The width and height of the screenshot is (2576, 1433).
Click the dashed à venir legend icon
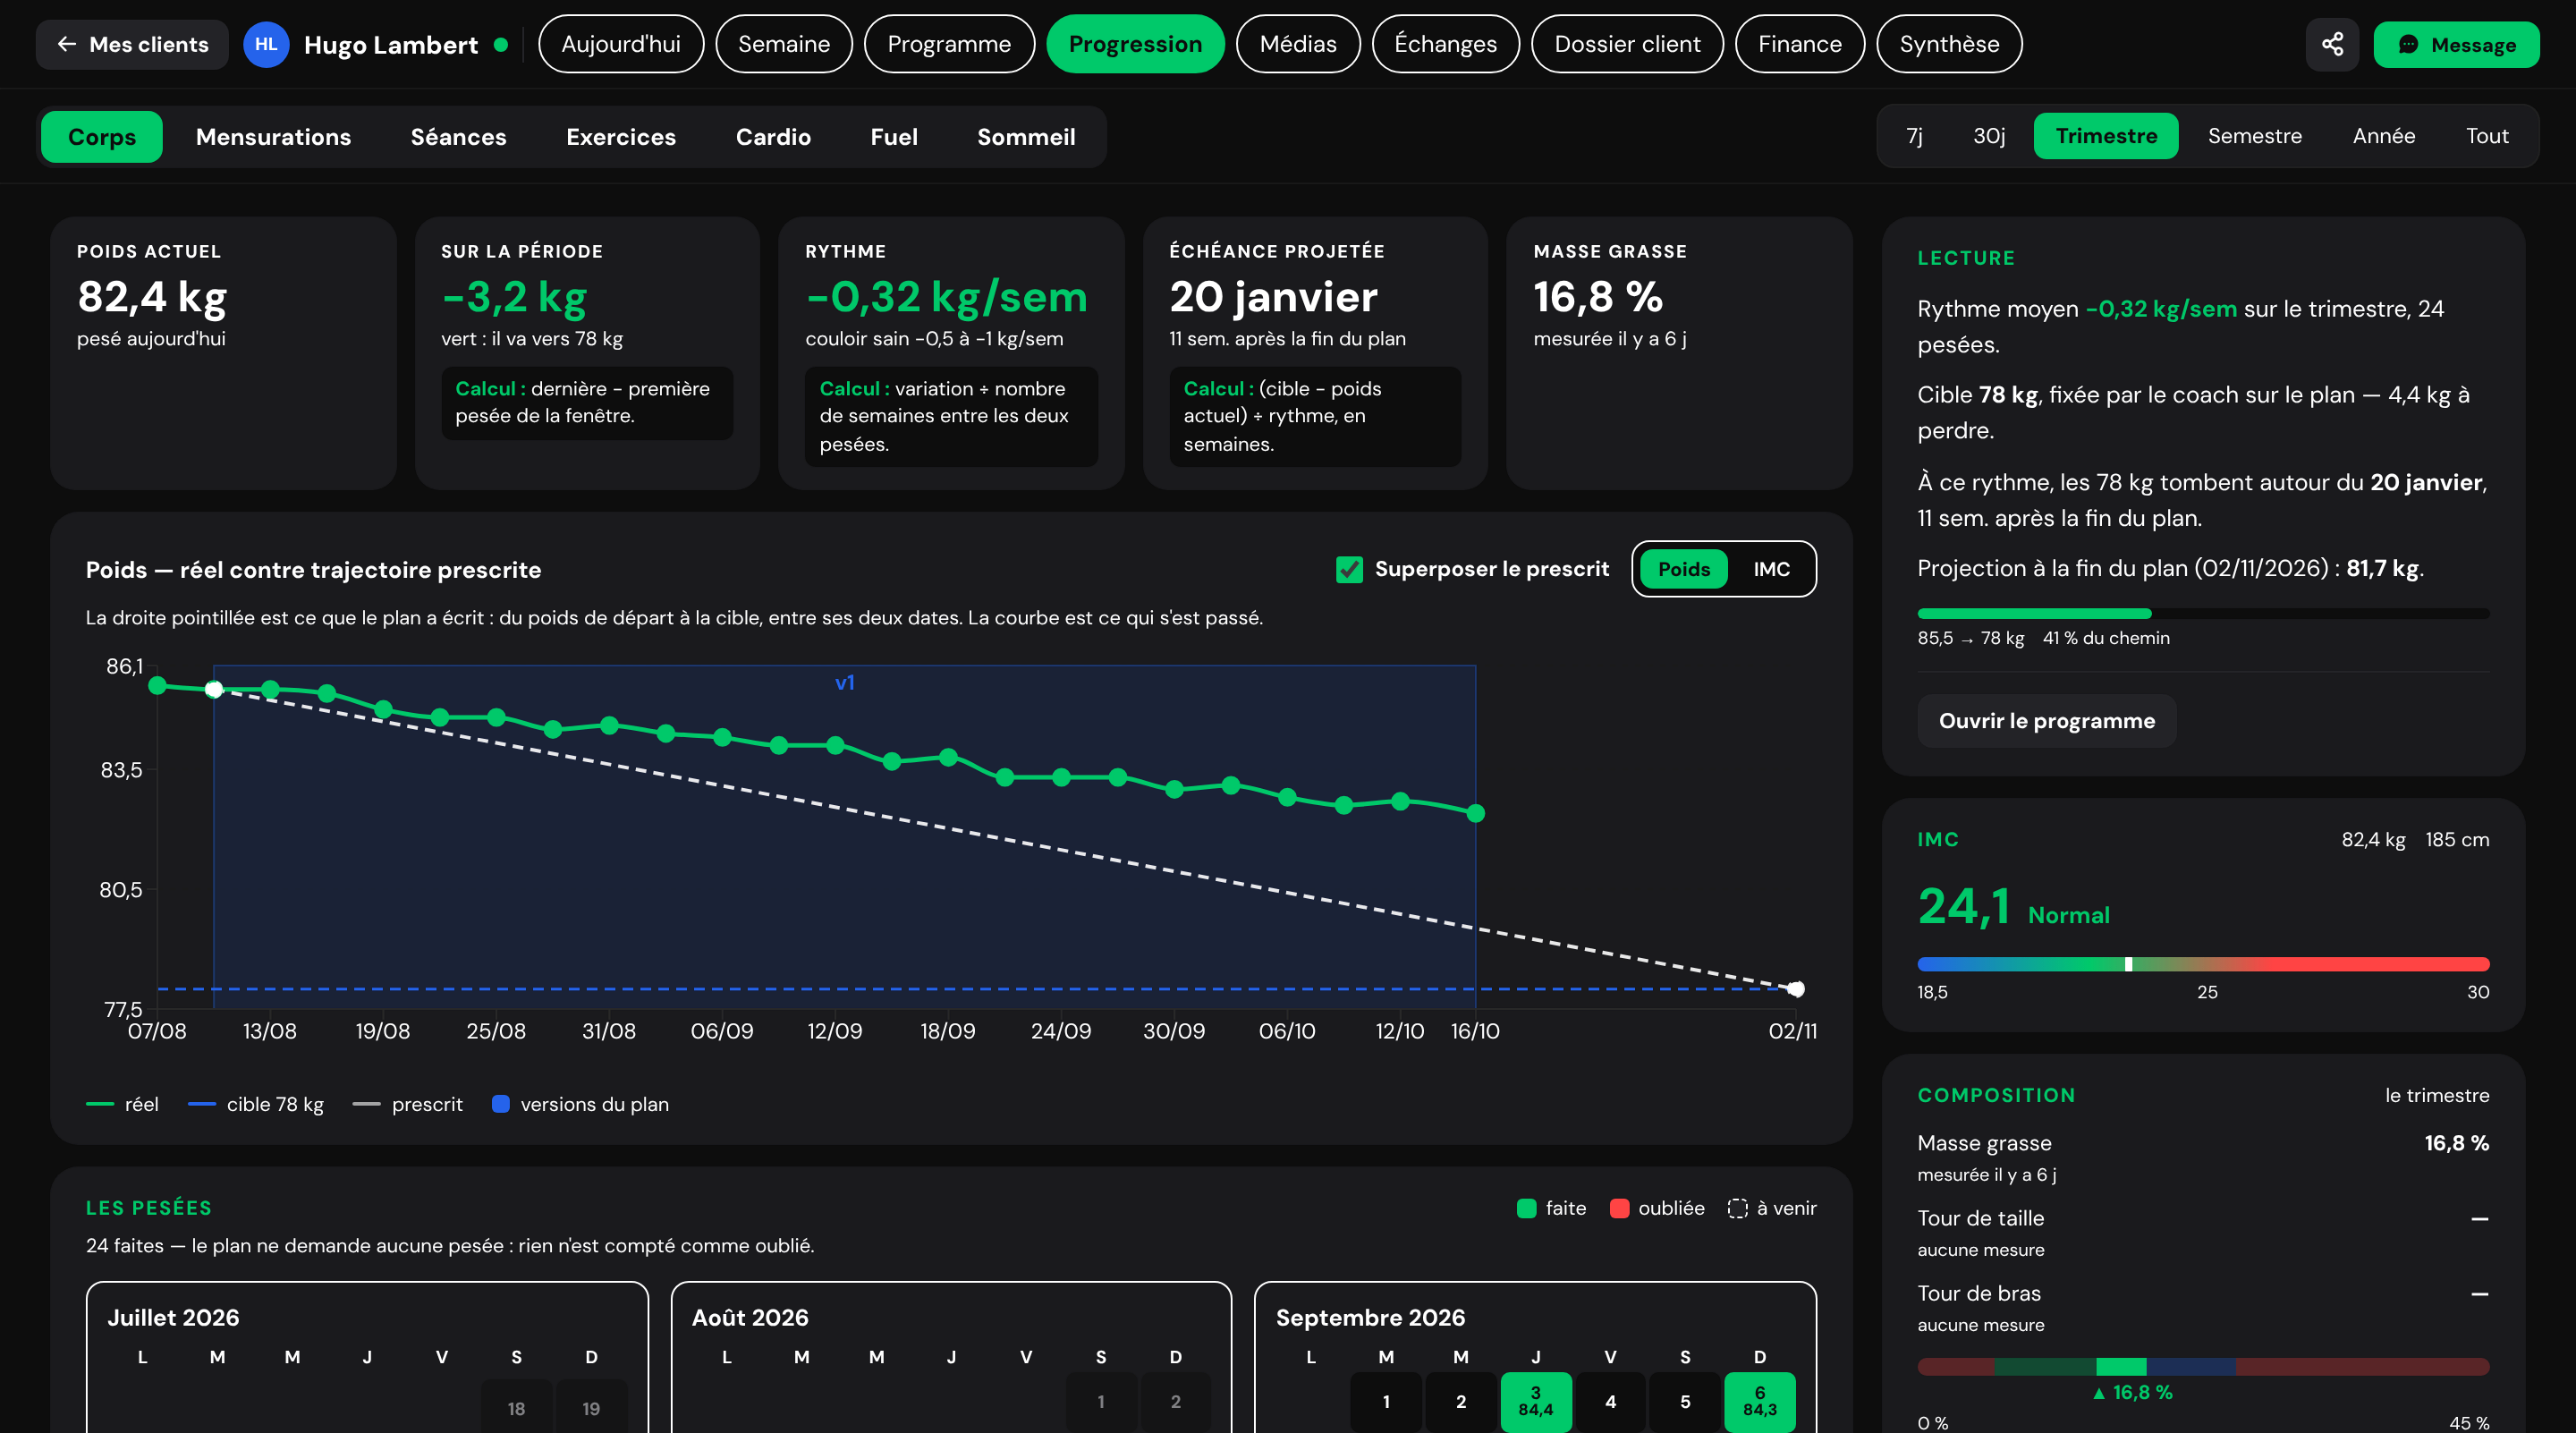[1737, 1208]
